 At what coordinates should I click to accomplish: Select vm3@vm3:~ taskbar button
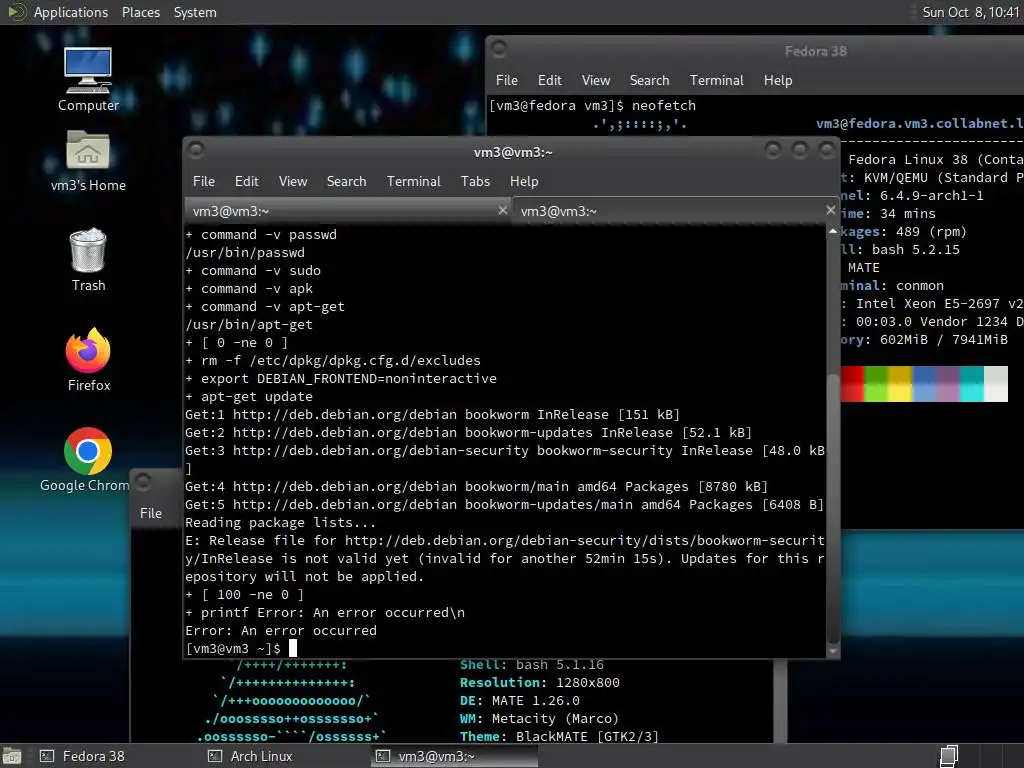pos(455,756)
